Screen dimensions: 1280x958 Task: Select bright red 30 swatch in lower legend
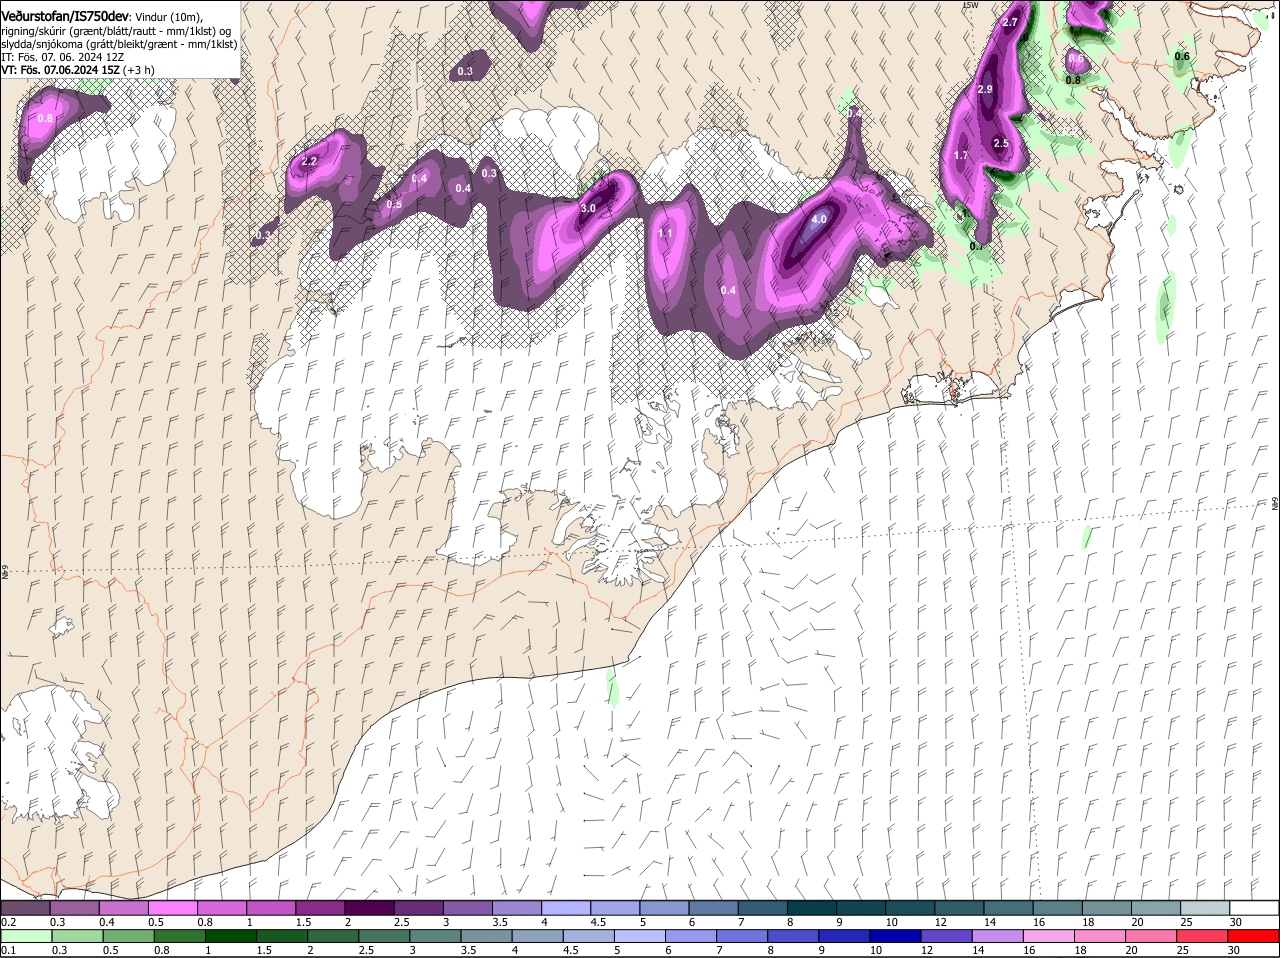coord(1253,936)
